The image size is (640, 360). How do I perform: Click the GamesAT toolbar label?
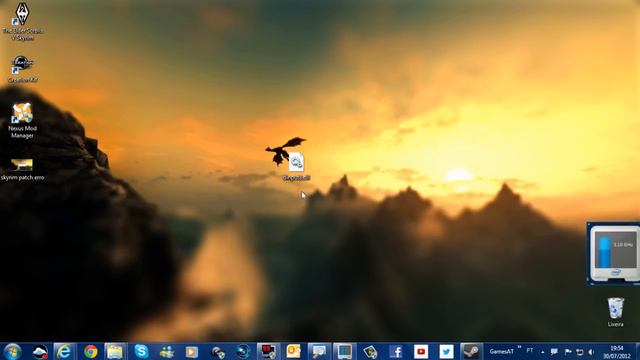501,351
